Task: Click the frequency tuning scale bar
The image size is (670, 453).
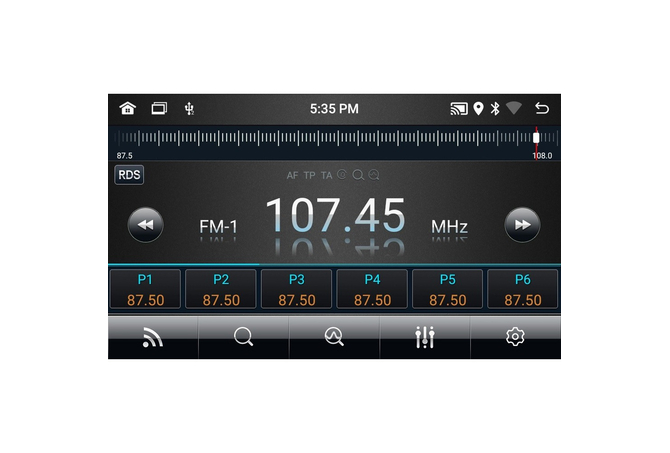Action: (334, 138)
